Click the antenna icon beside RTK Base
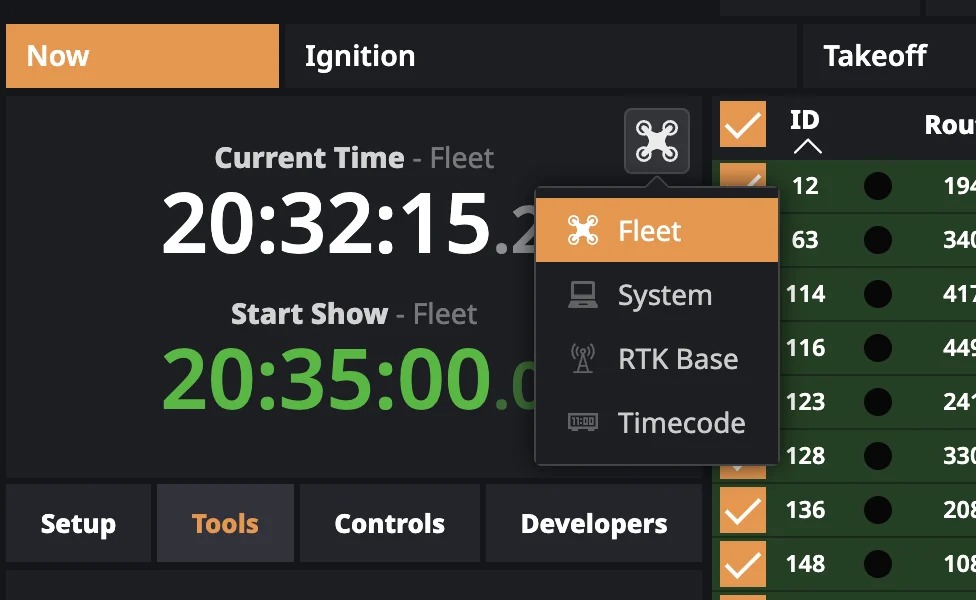 pyautogui.click(x=583, y=359)
